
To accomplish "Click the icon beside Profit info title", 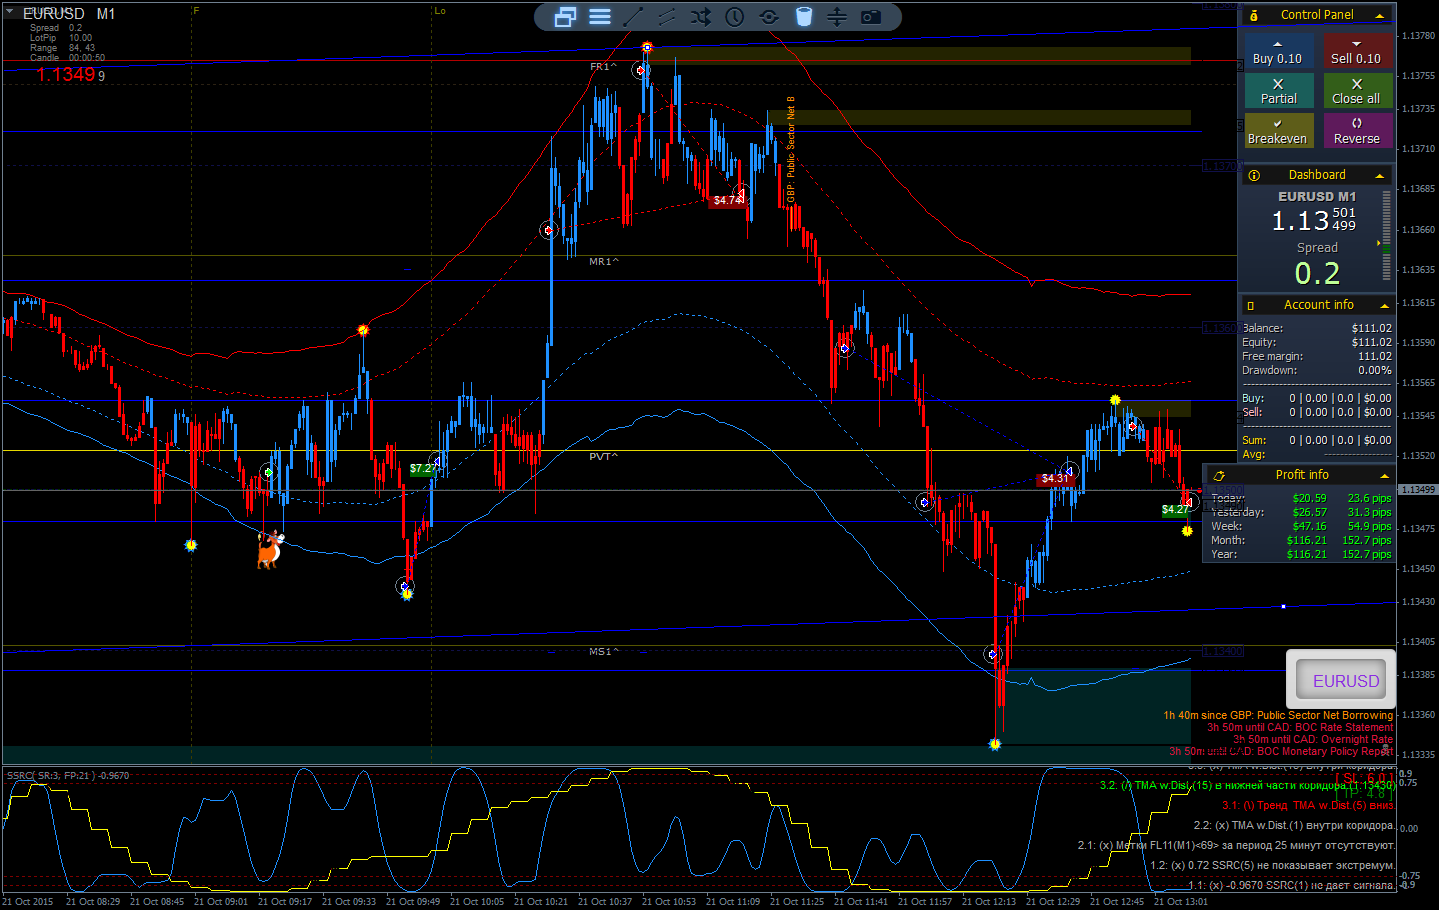I will [1219, 475].
